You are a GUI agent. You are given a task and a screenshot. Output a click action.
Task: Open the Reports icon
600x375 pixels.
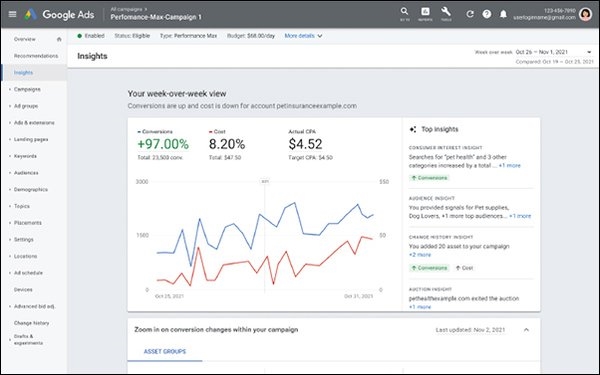coord(425,13)
